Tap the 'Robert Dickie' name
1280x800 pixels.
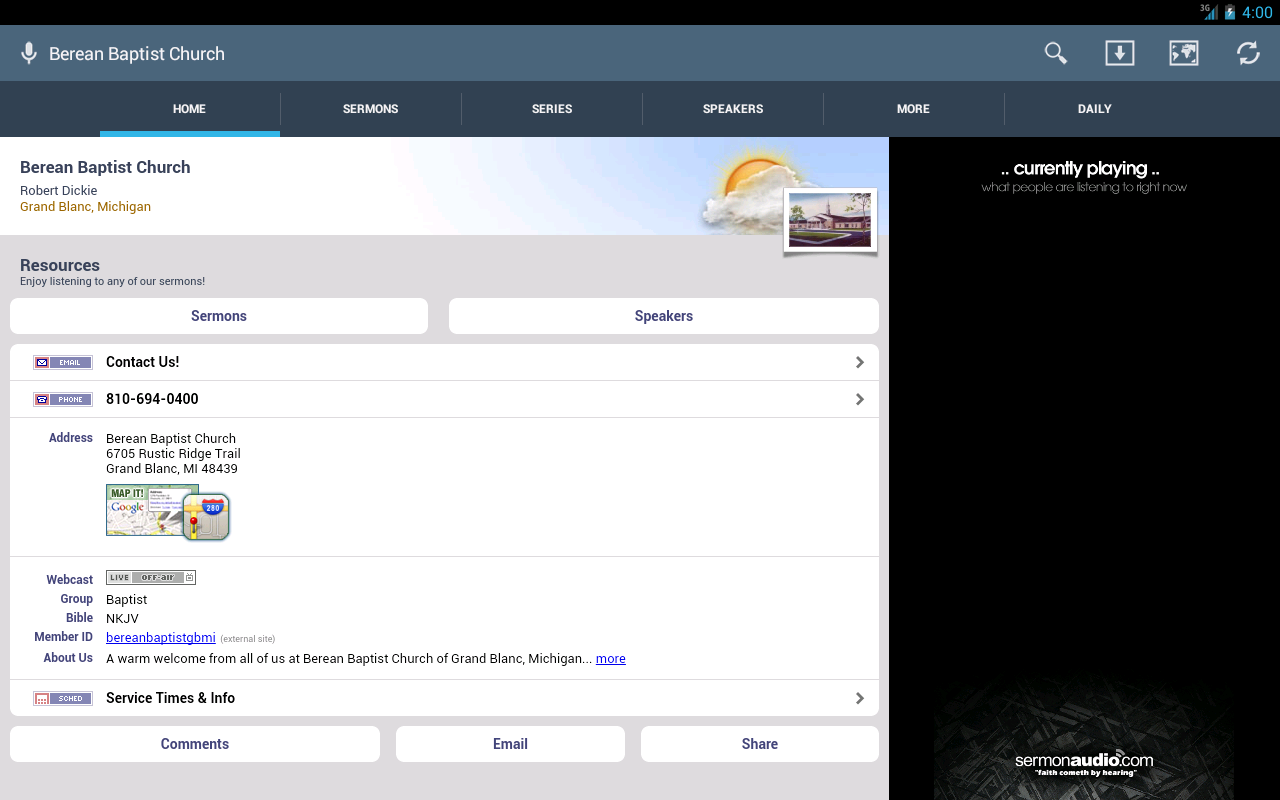pyautogui.click(x=59, y=190)
